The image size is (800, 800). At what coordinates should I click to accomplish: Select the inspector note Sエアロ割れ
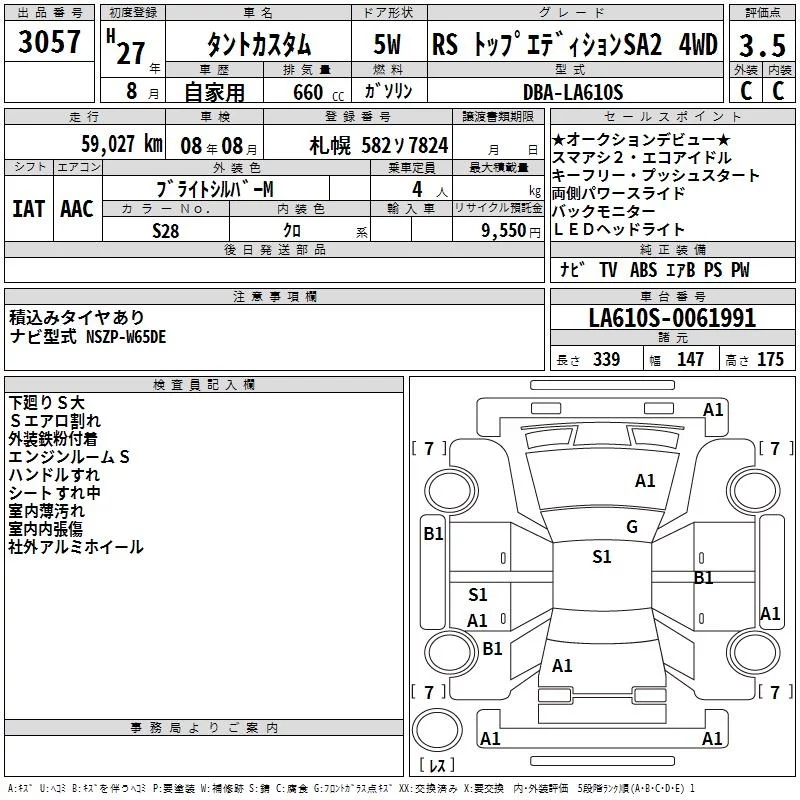coord(55,420)
